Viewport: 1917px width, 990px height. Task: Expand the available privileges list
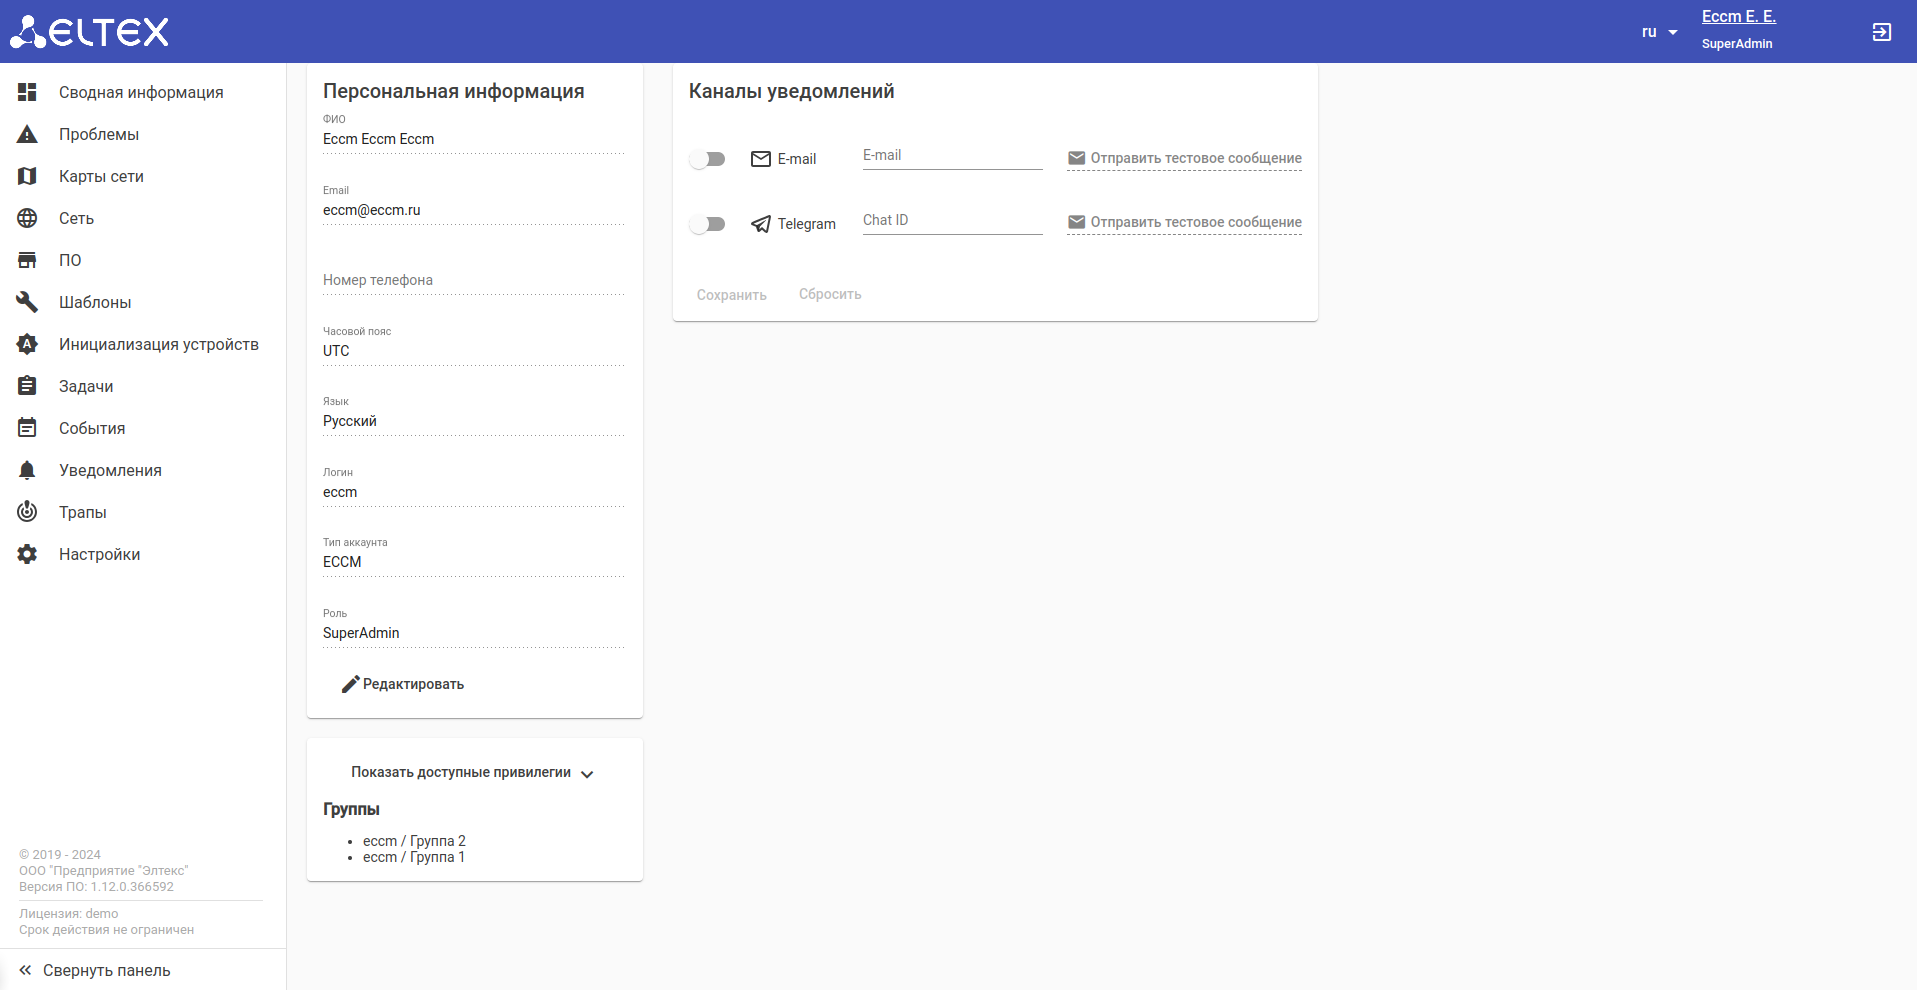(x=472, y=773)
